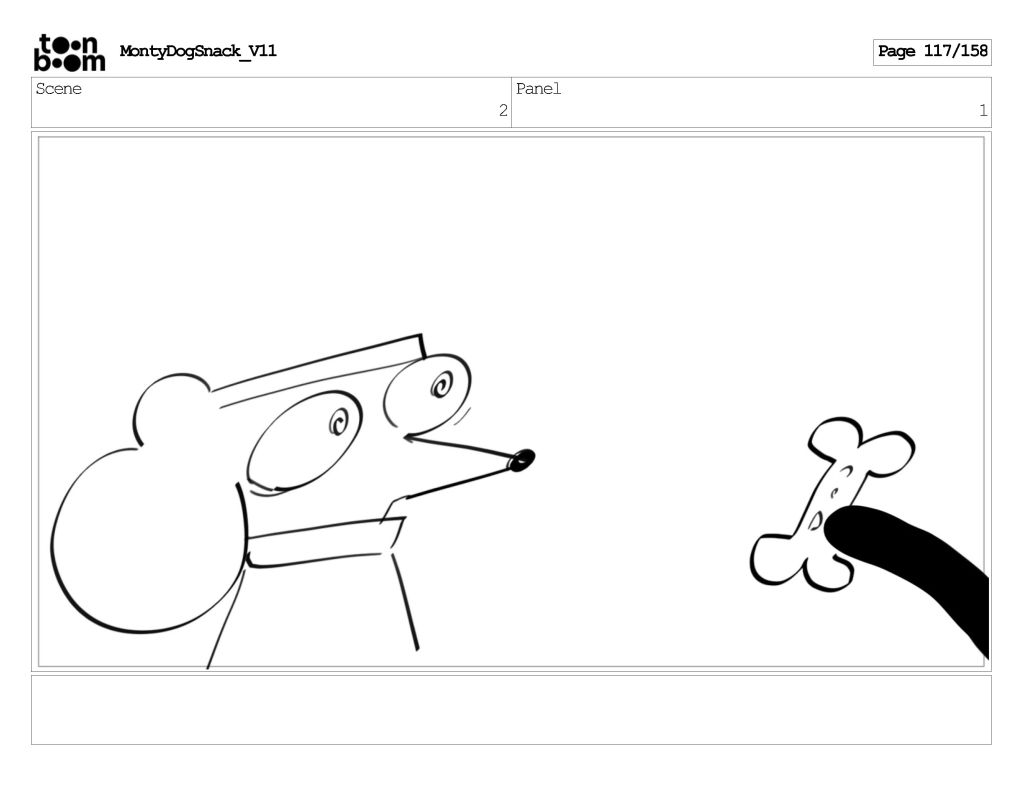The height and width of the screenshot is (791, 1024).
Task: Select the MontyDogSnack_V11 project title
Action: point(198,51)
